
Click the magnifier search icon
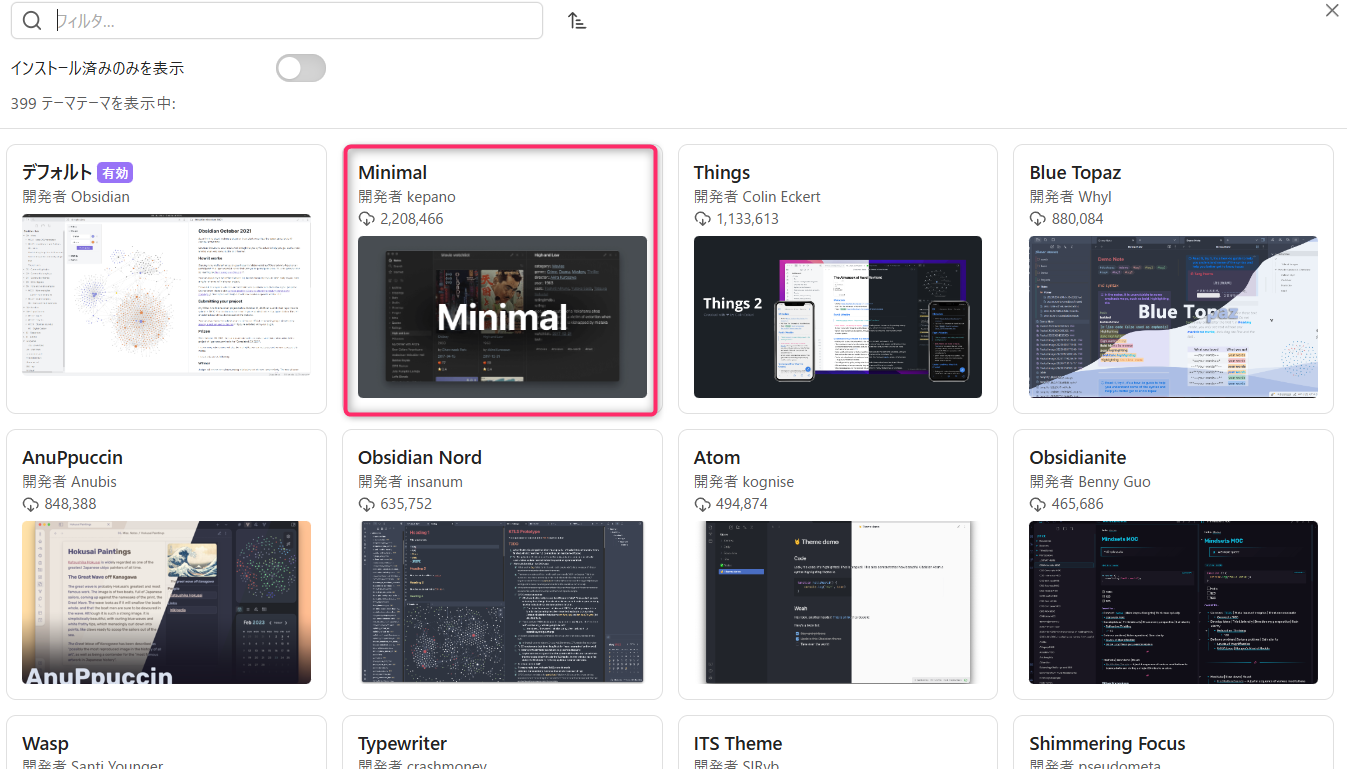click(32, 21)
